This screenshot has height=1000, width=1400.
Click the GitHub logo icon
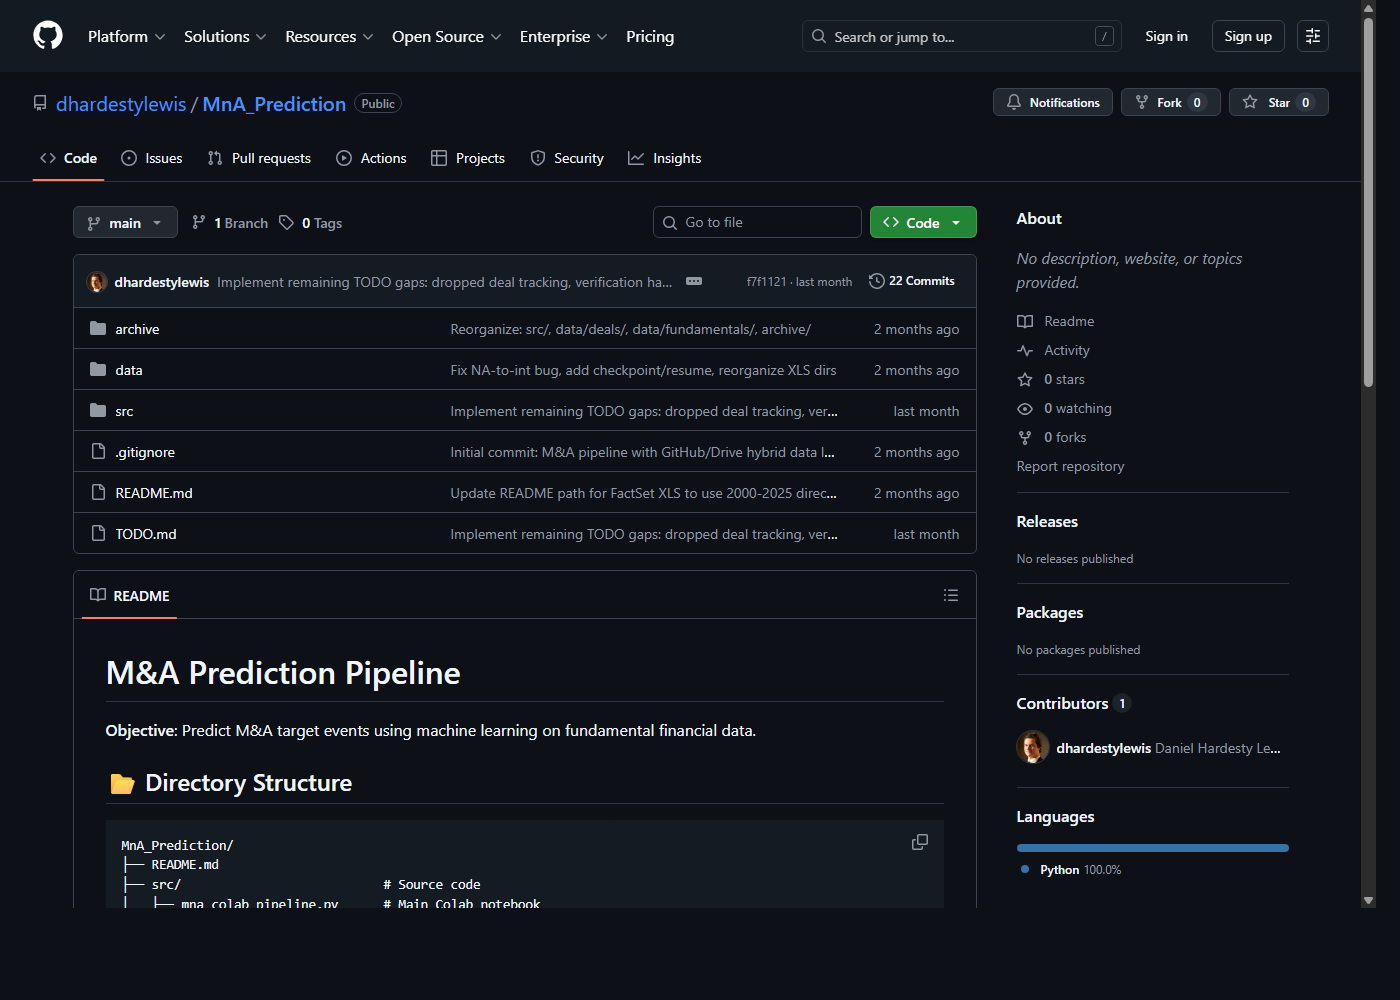[x=47, y=35]
